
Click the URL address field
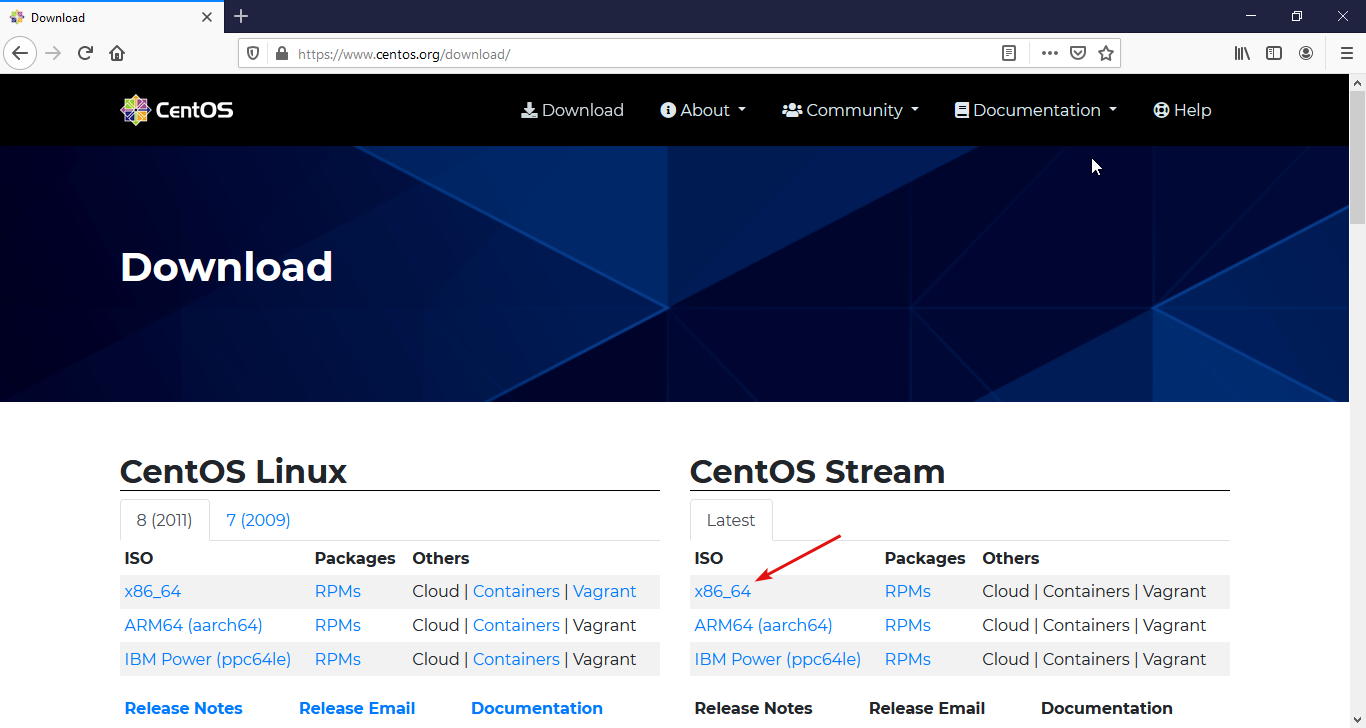pyautogui.click(x=640, y=53)
